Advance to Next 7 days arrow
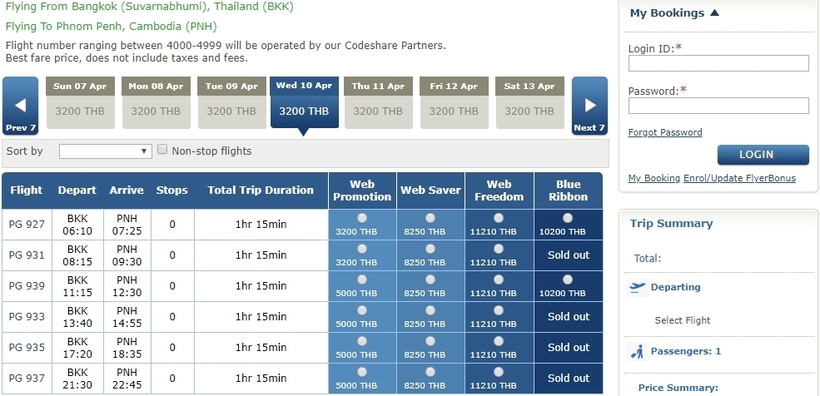This screenshot has height=396, width=820. 589,106
